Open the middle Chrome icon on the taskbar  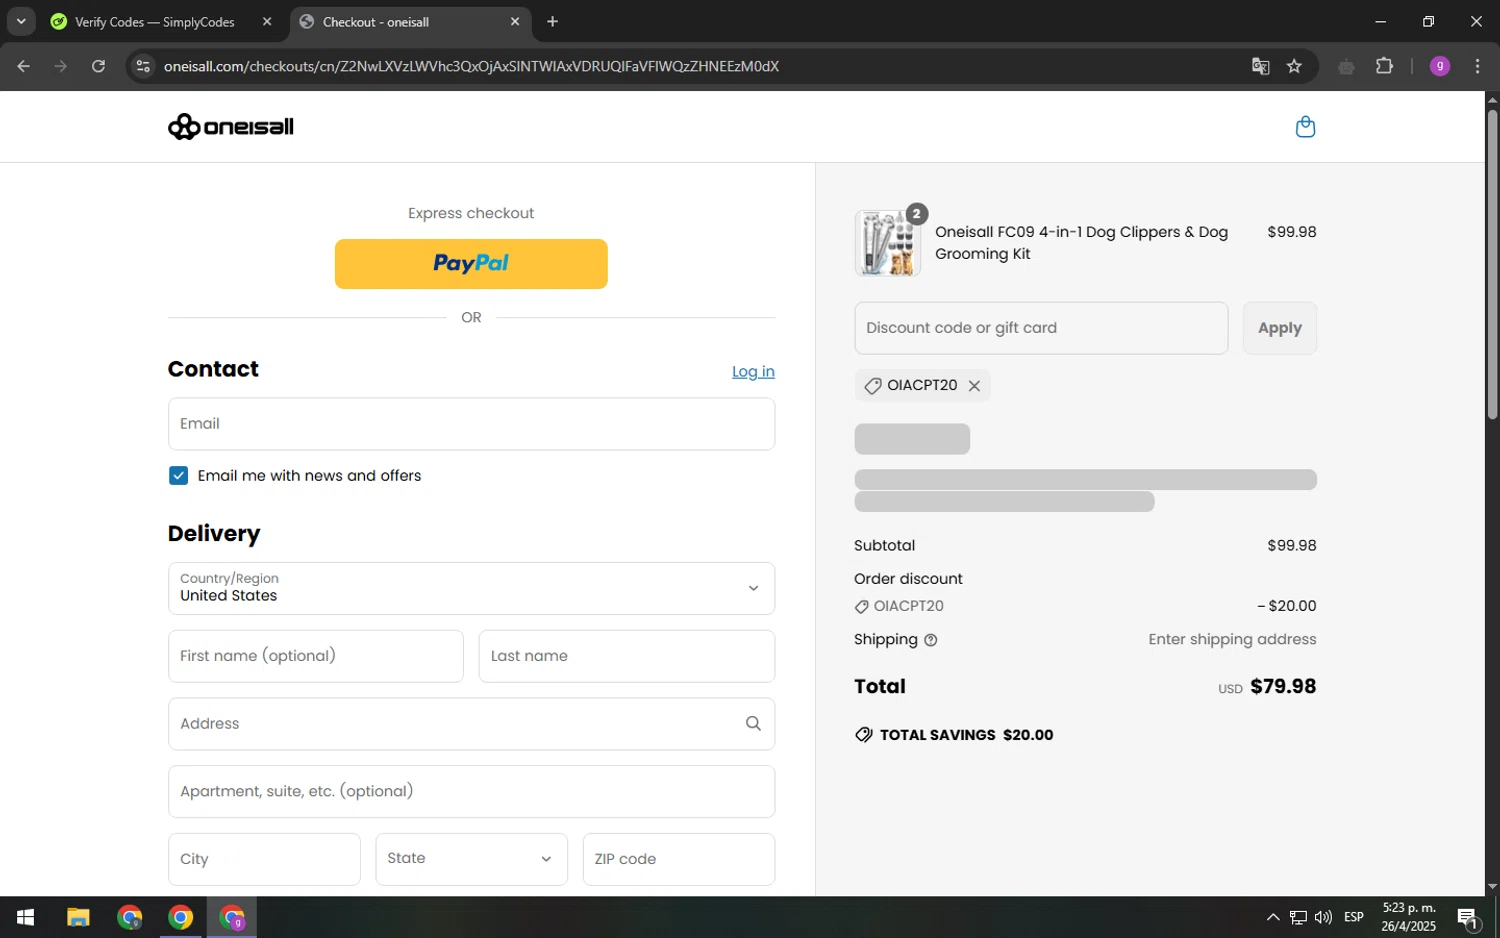click(x=181, y=917)
